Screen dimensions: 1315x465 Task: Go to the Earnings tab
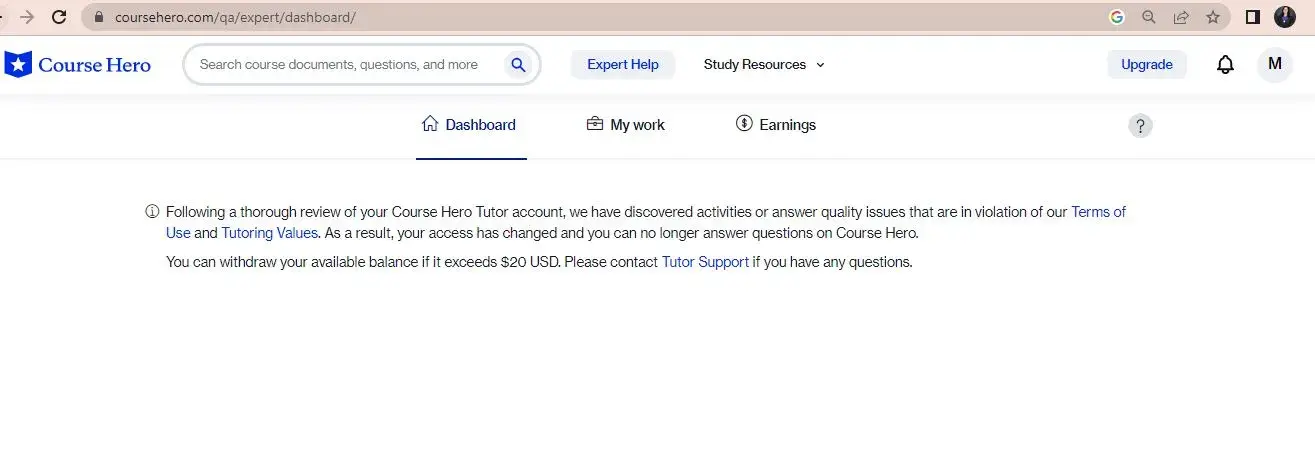776,125
